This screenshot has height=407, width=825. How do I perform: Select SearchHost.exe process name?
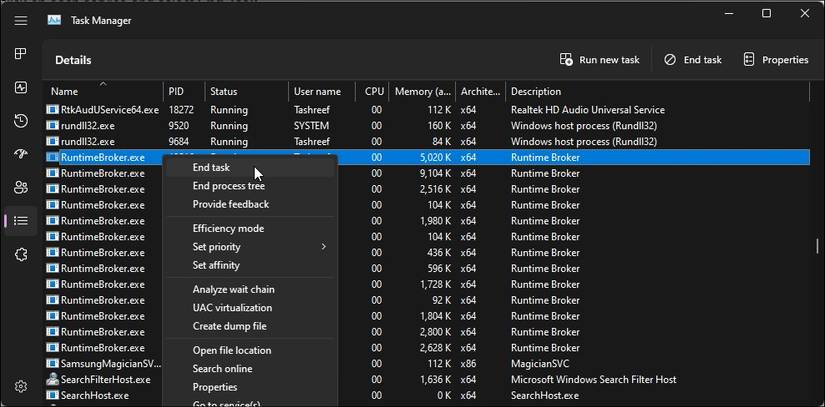[x=96, y=395]
